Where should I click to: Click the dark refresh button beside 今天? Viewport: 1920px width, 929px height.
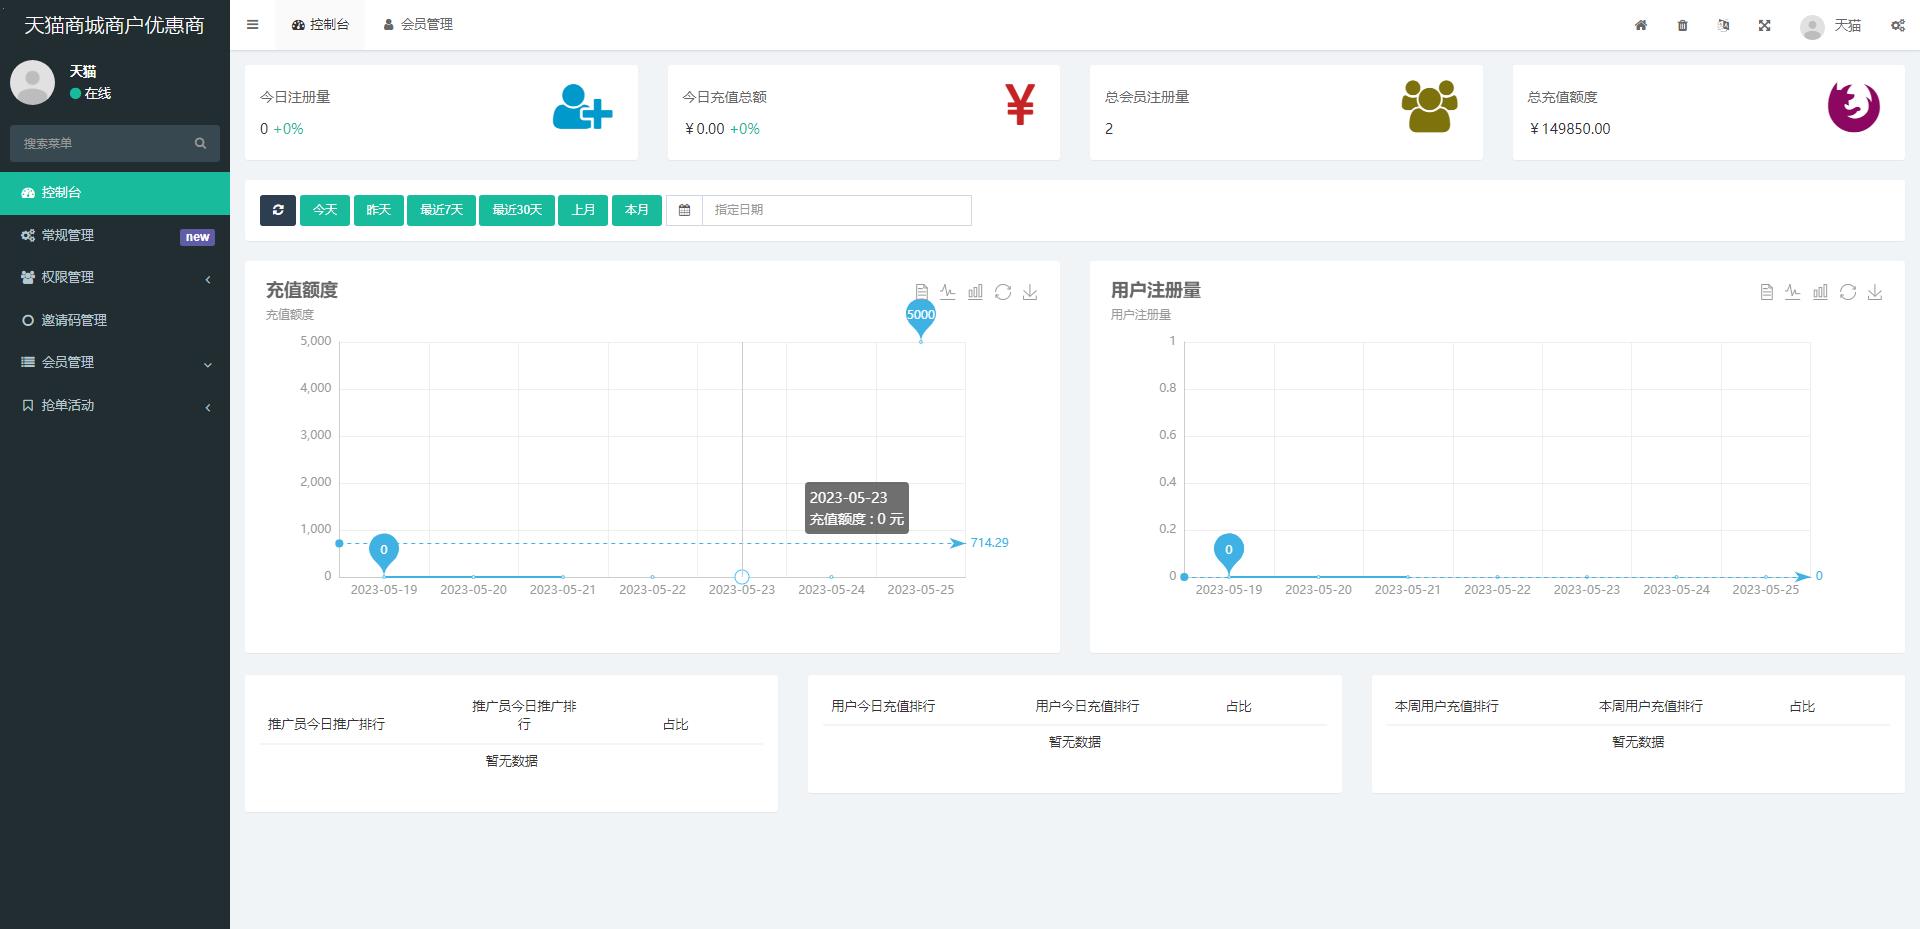(278, 210)
